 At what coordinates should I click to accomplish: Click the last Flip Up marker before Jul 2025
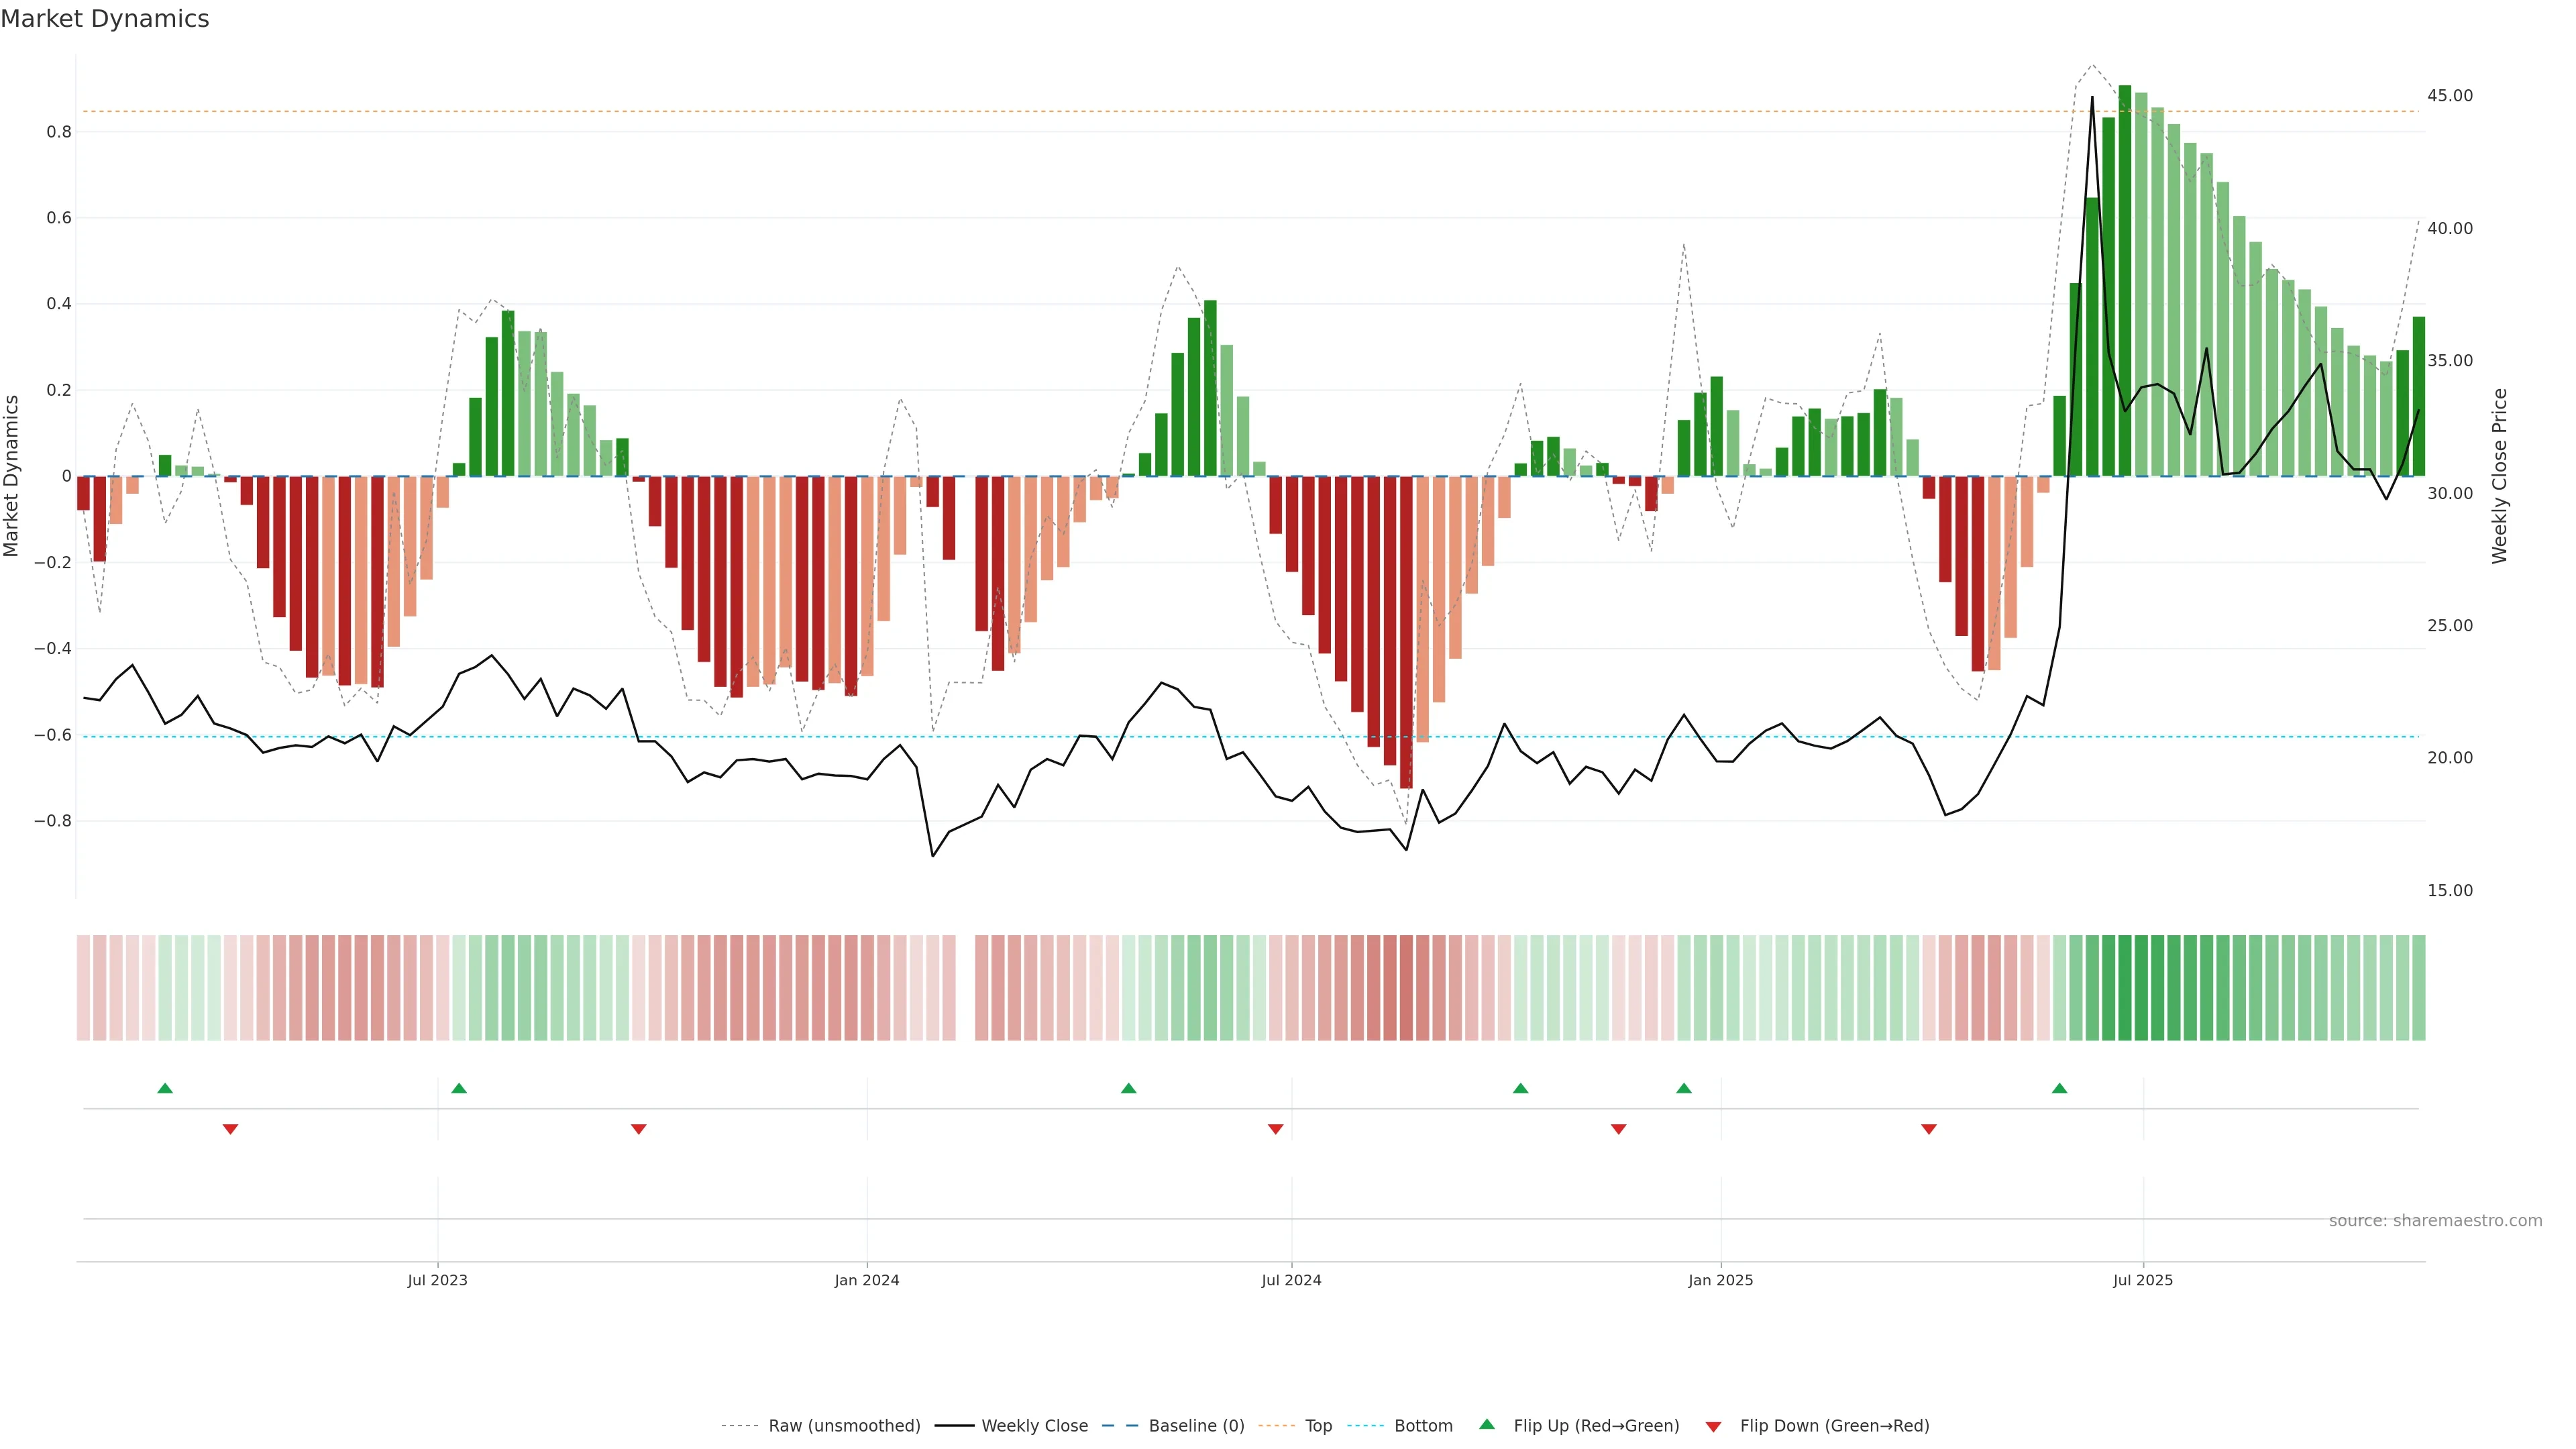(x=2059, y=1088)
